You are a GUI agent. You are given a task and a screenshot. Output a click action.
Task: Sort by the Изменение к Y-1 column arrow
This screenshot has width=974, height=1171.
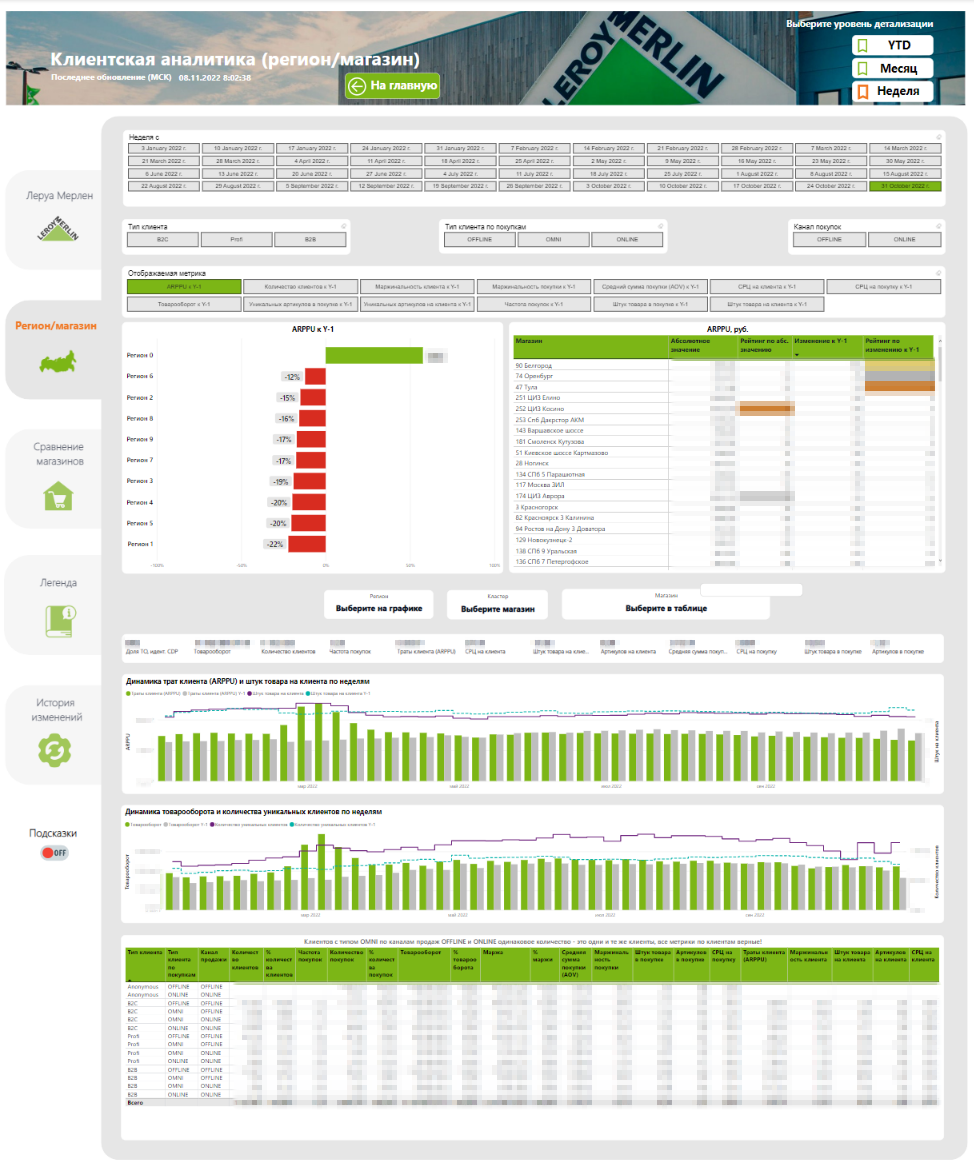tap(797, 355)
